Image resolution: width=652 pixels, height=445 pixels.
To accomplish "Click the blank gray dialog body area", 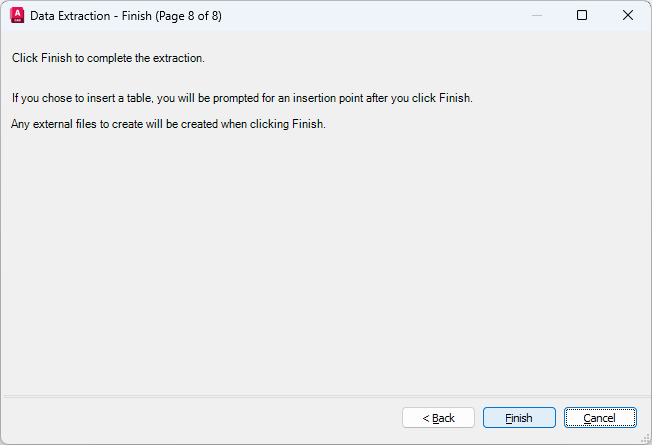I will tap(325, 260).
